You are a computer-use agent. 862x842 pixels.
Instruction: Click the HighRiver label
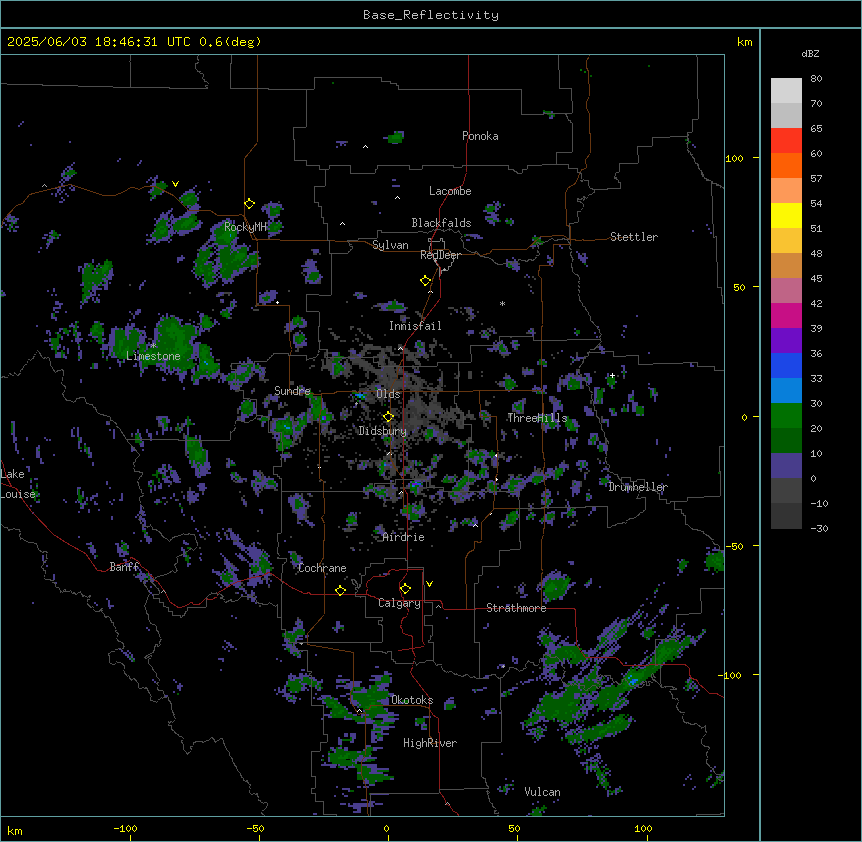coord(430,743)
